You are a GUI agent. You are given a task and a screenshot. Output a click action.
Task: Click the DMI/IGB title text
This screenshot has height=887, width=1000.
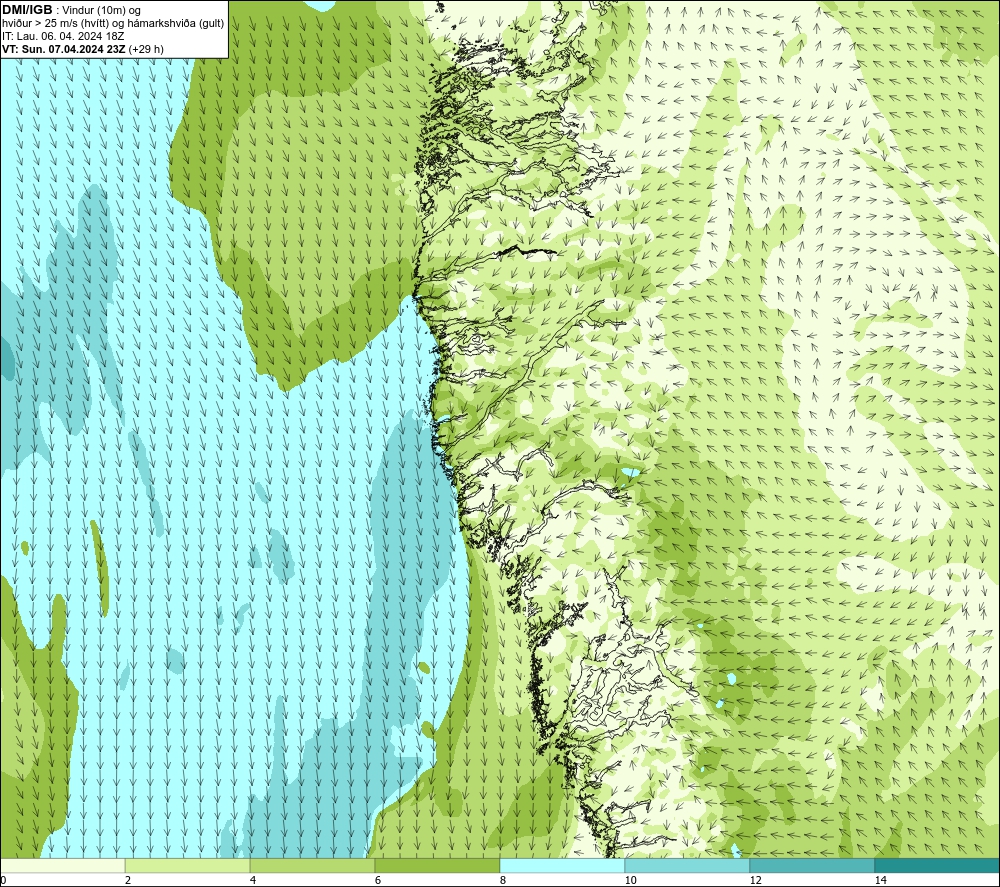pyautogui.click(x=27, y=10)
